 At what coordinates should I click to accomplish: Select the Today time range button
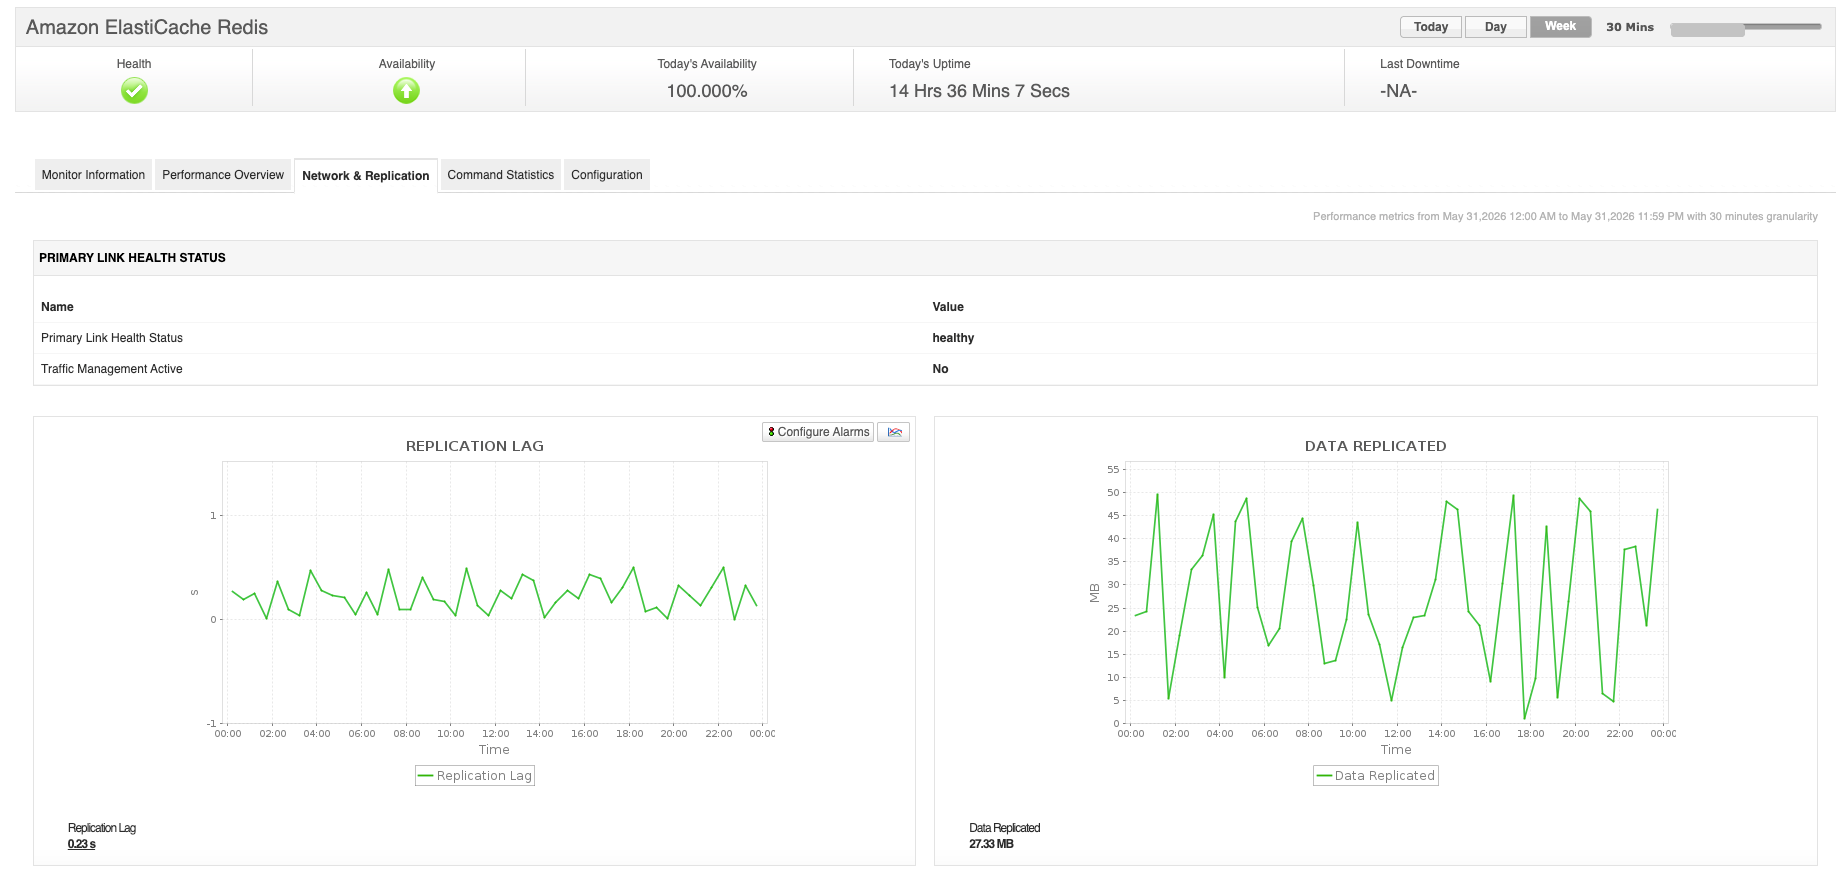coord(1431,27)
